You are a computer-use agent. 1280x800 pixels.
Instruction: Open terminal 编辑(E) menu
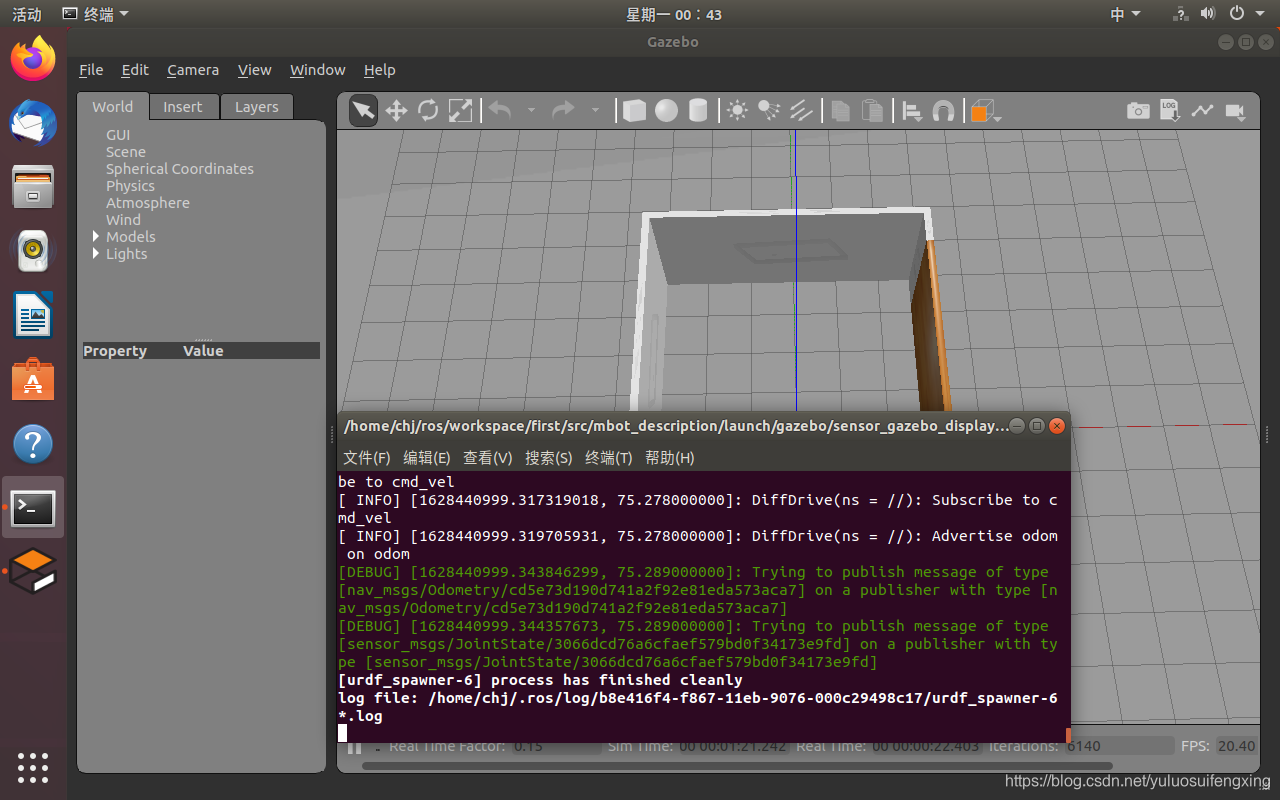[x=427, y=457]
